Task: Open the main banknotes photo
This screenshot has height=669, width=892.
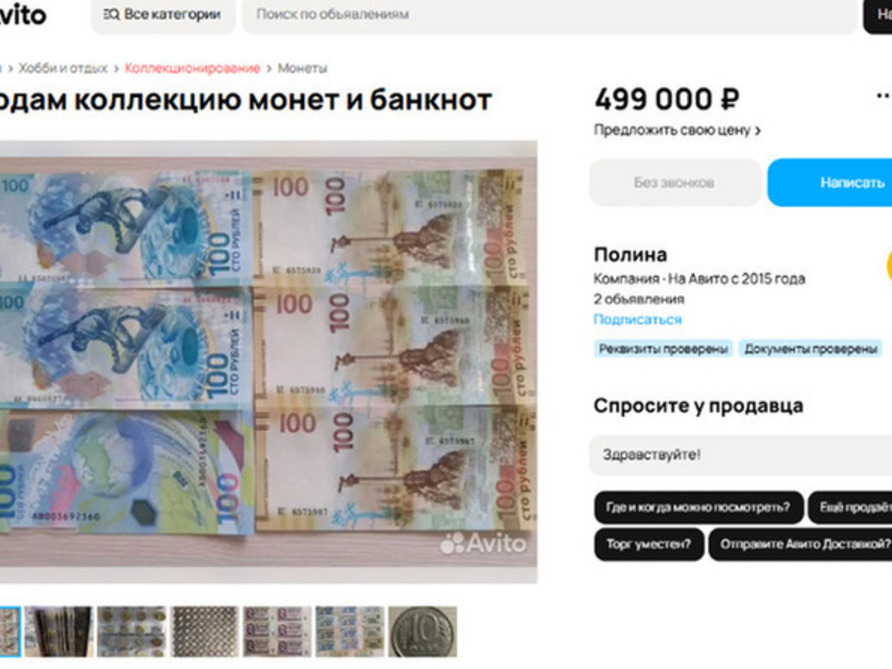Action: pyautogui.click(x=269, y=362)
